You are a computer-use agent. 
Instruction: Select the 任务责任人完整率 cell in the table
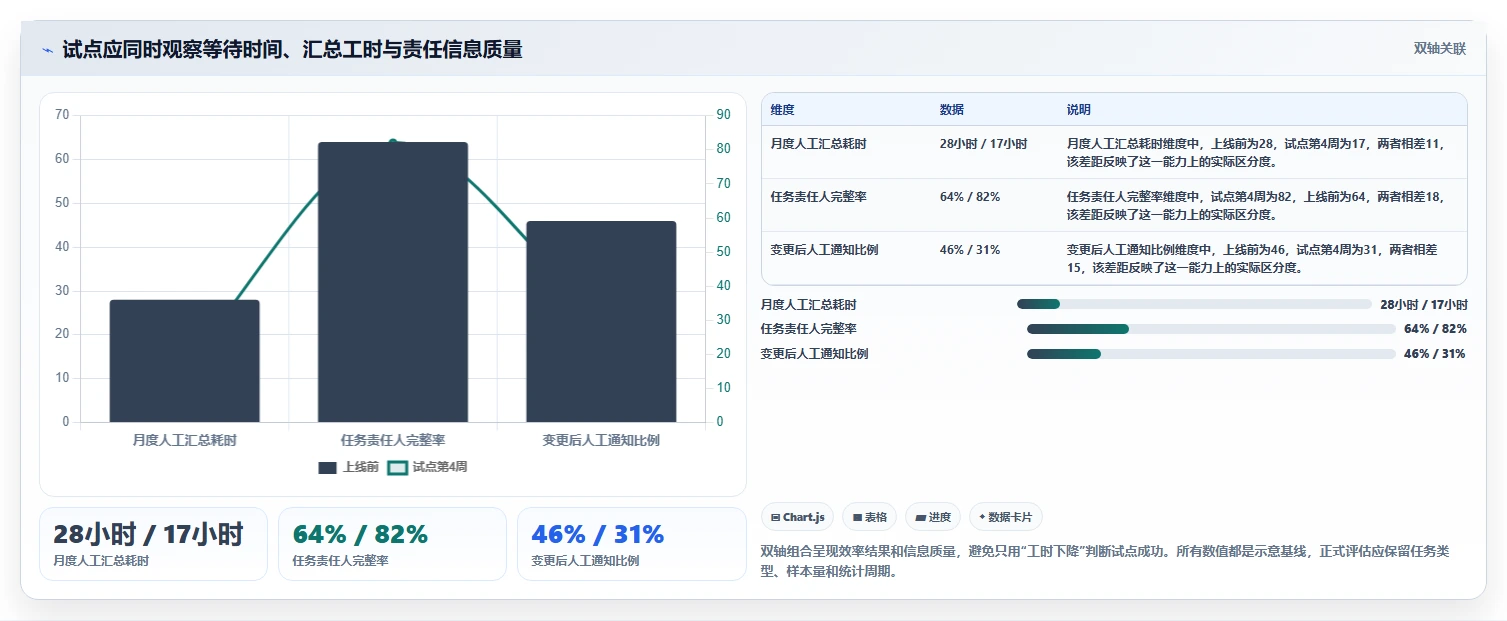click(818, 197)
